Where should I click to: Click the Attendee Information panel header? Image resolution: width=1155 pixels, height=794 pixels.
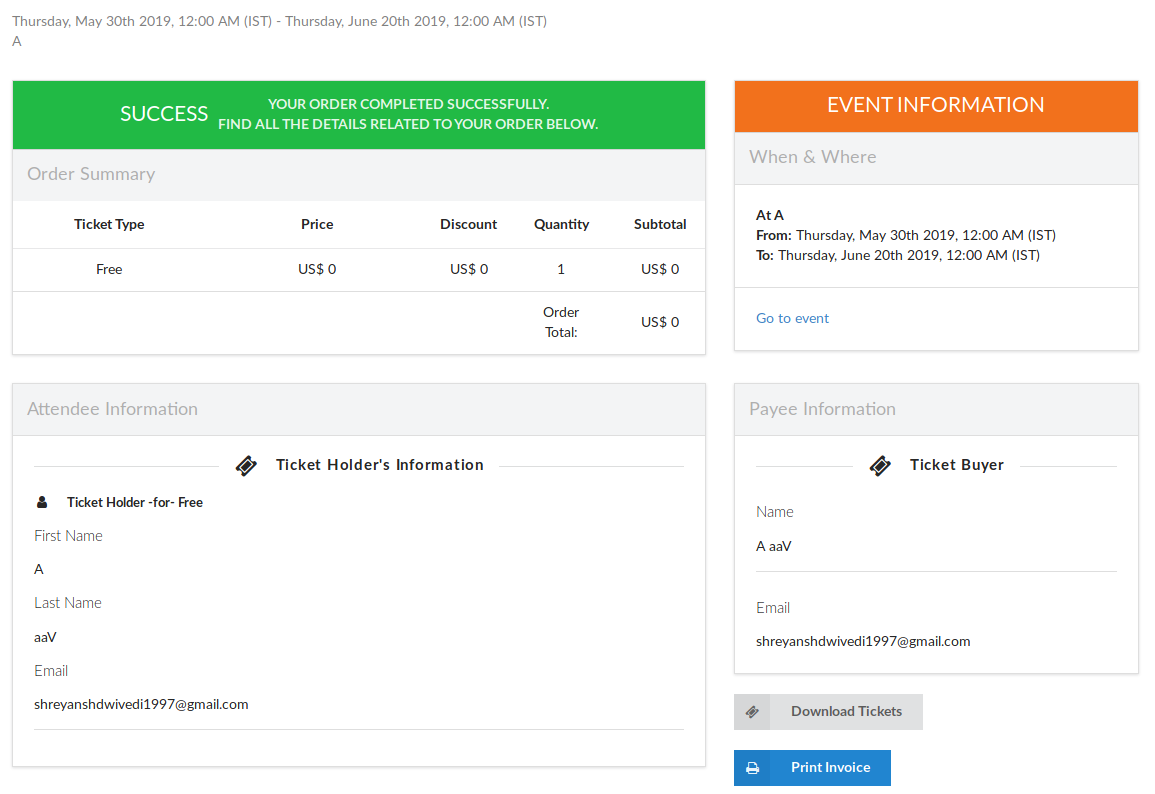pos(112,408)
